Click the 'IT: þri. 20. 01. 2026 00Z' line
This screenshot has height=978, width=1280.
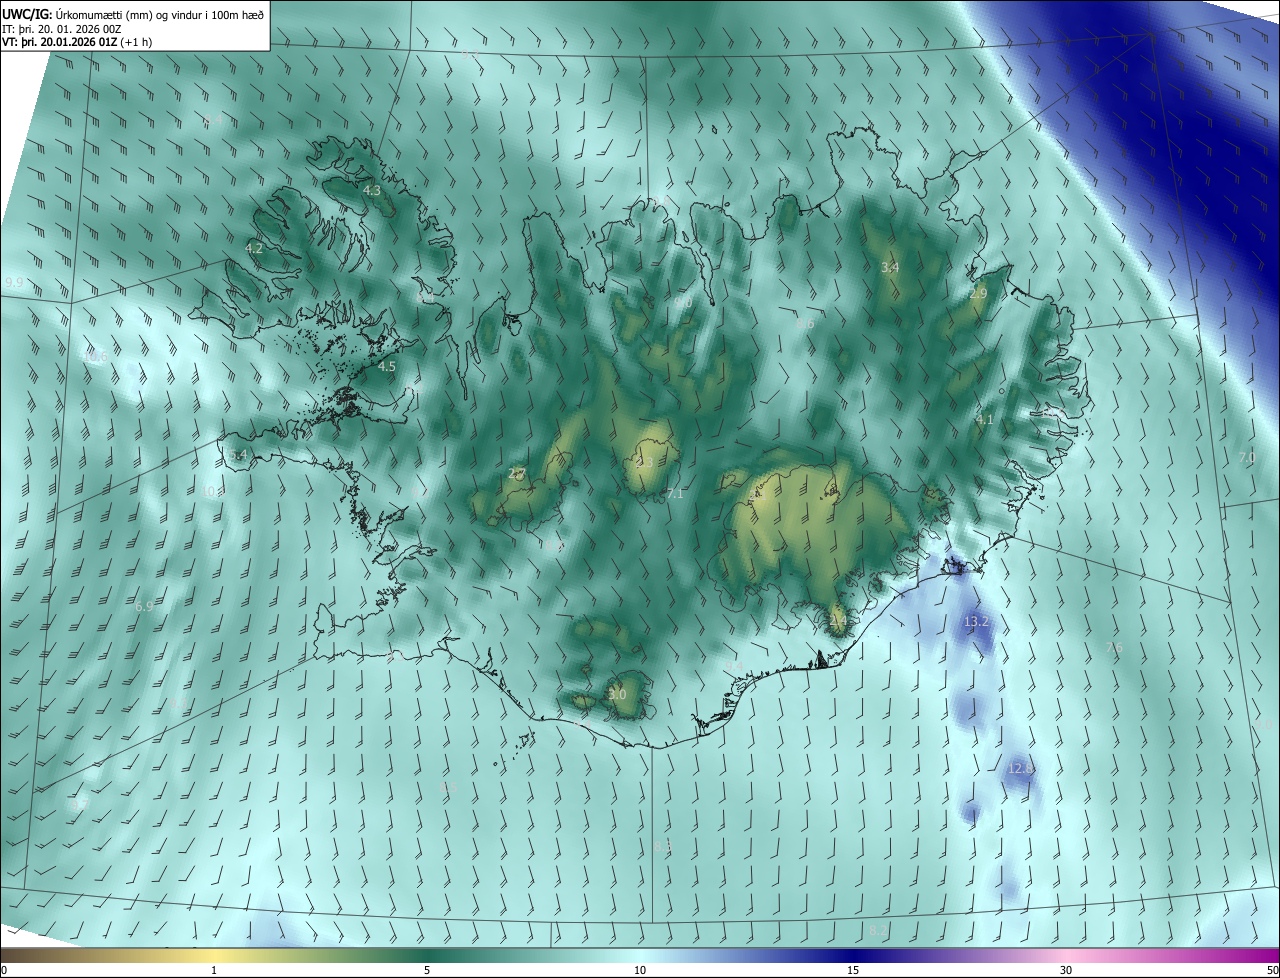(x=62, y=30)
